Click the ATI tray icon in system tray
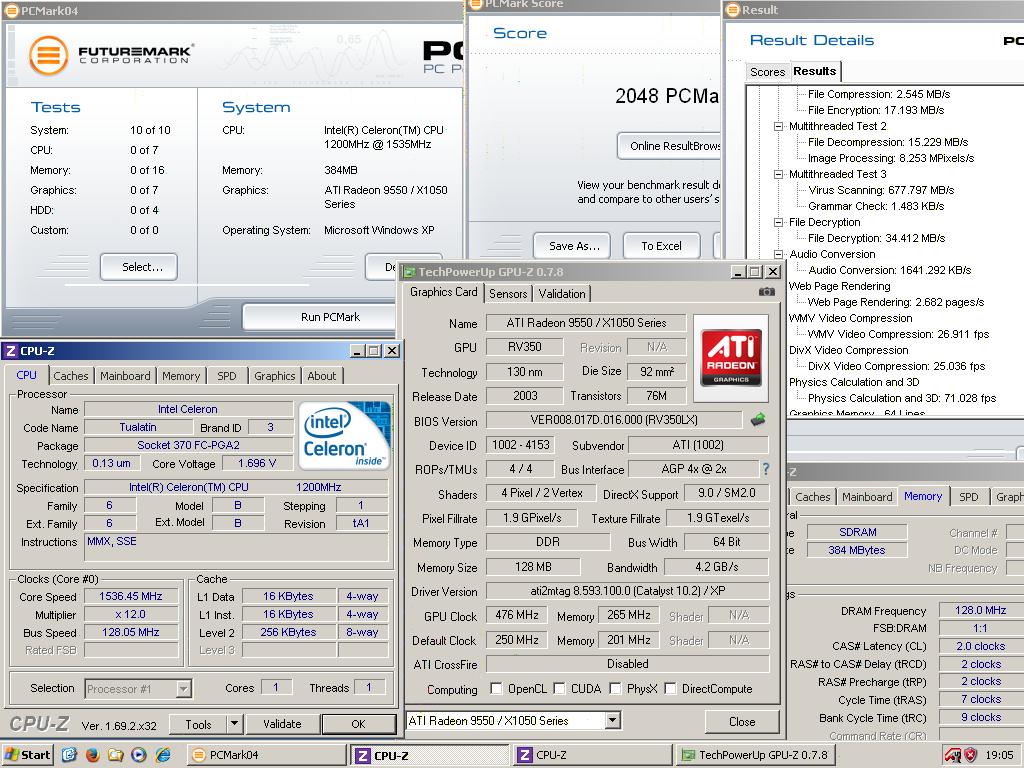This screenshot has height=768, width=1024. (x=953, y=756)
